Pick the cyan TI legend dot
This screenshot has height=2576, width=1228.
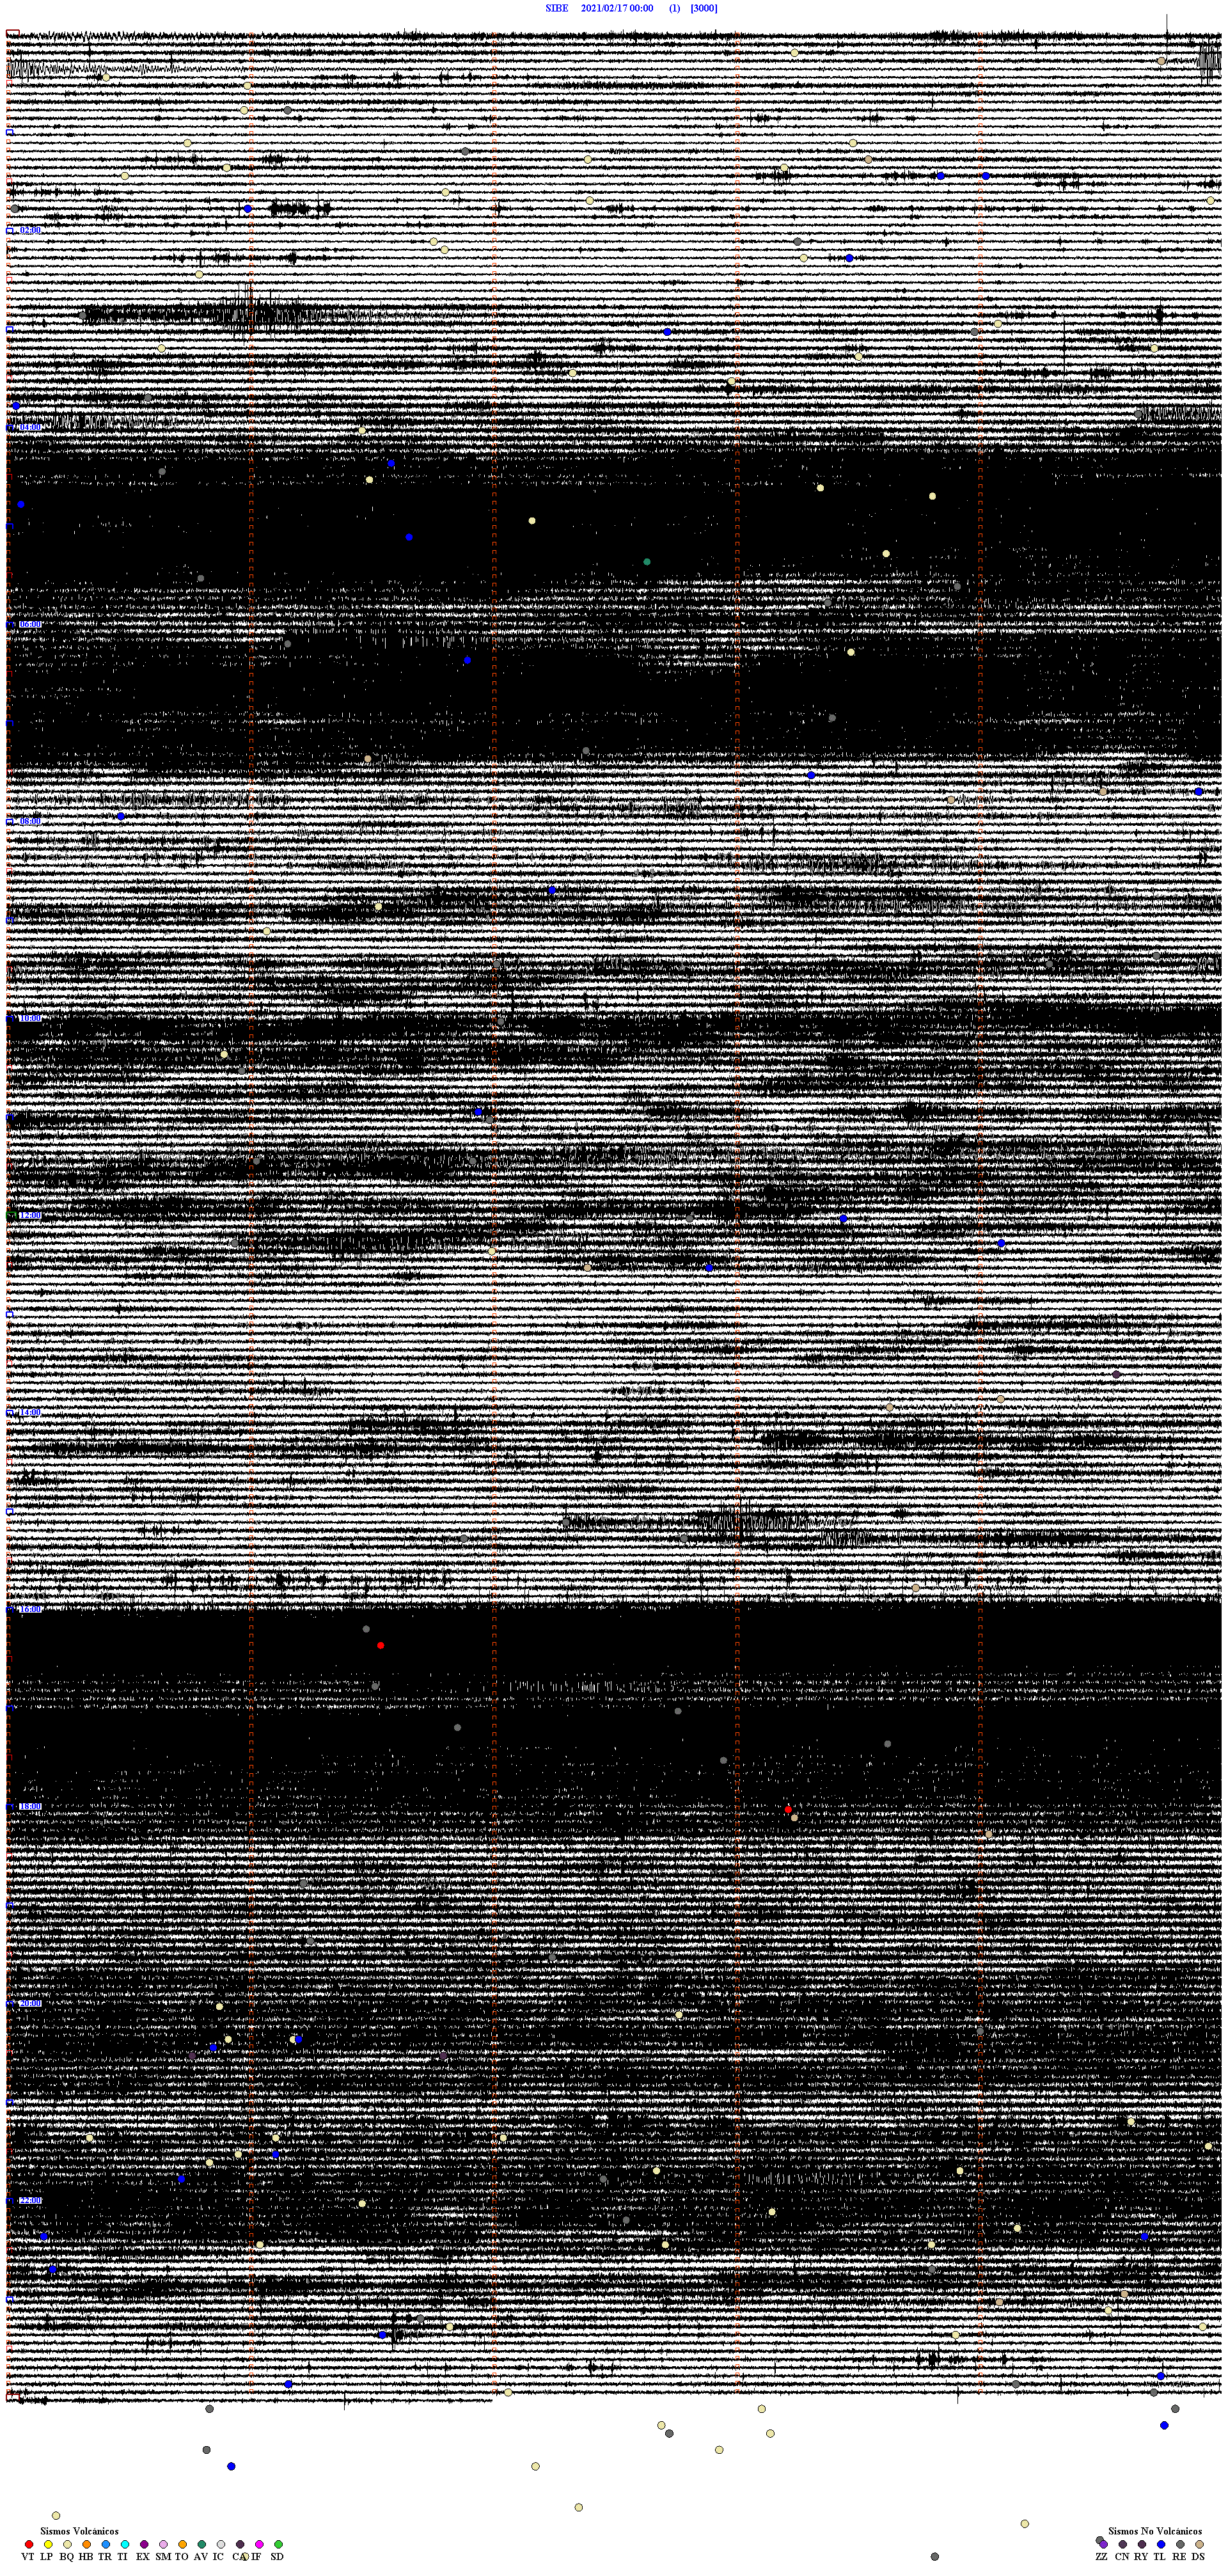coord(125,2544)
